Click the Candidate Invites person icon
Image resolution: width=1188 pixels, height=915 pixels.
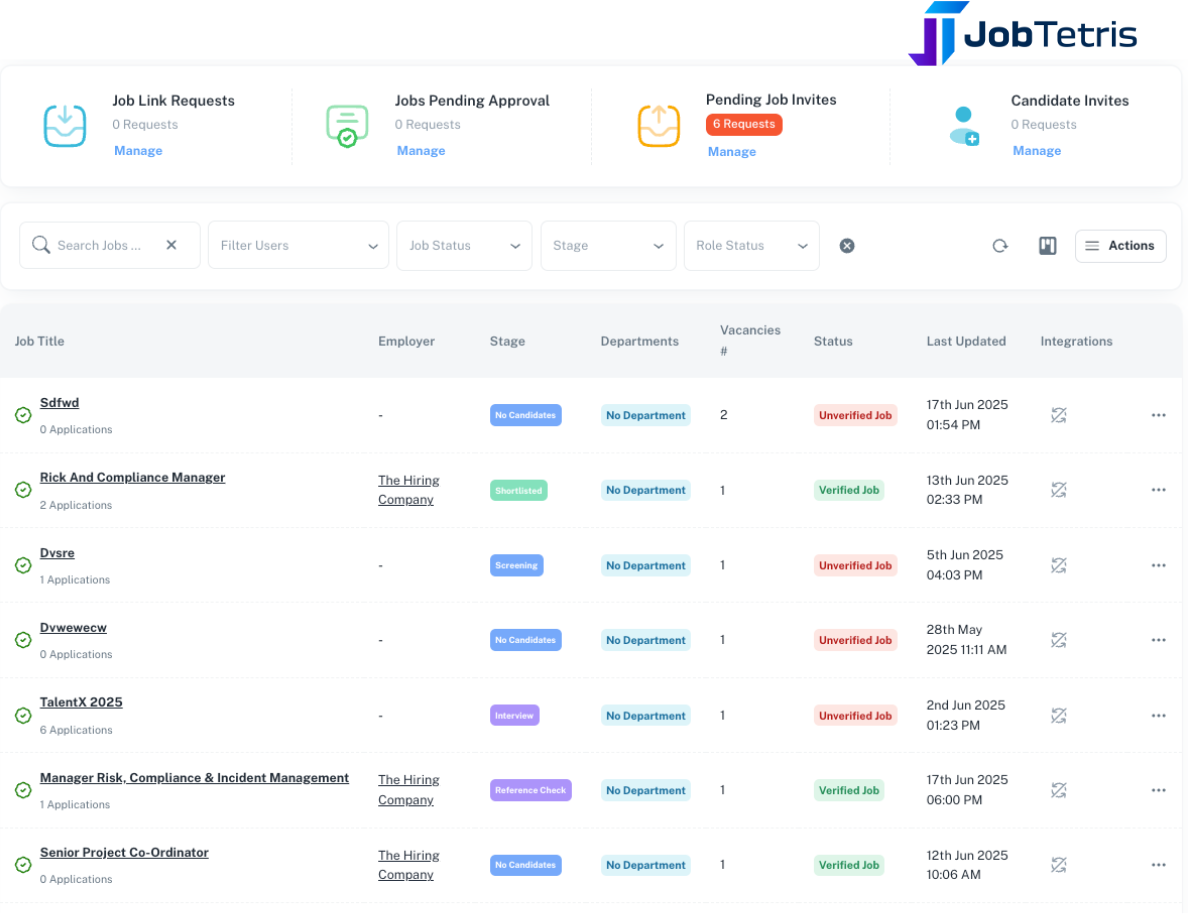[964, 126]
